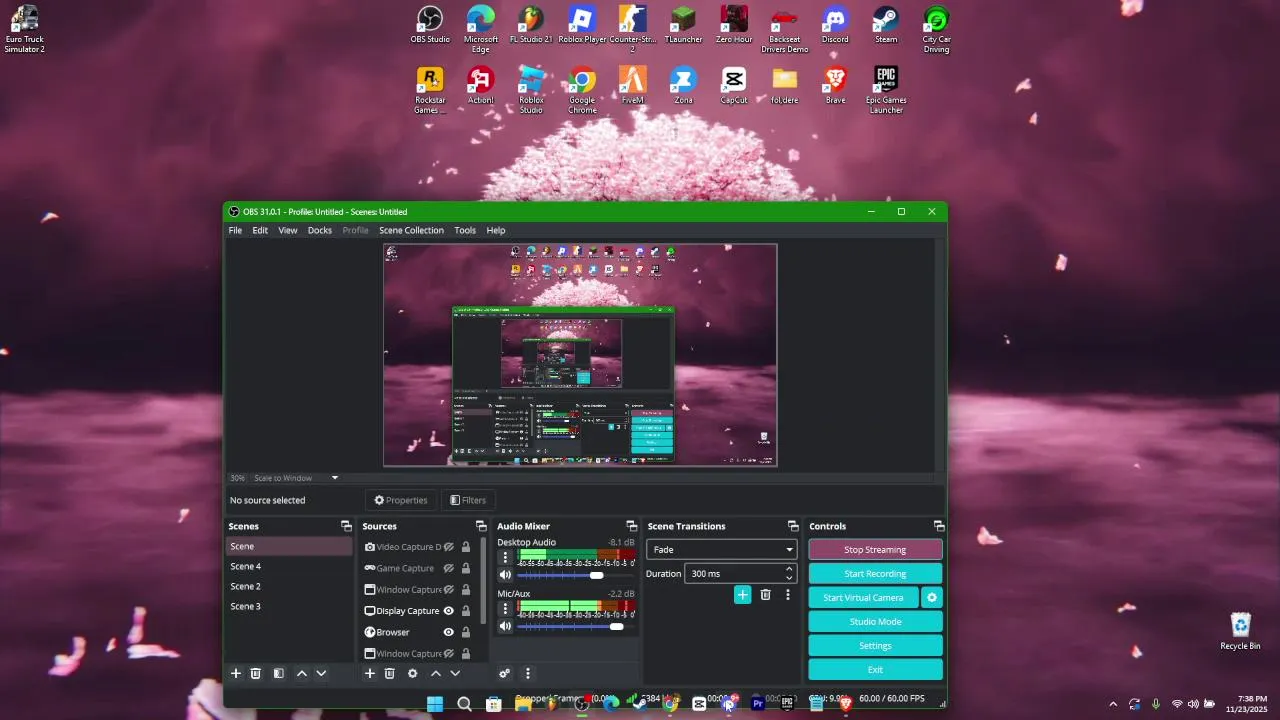Open the Fade transition dropdown
The image size is (1280, 720).
(722, 550)
